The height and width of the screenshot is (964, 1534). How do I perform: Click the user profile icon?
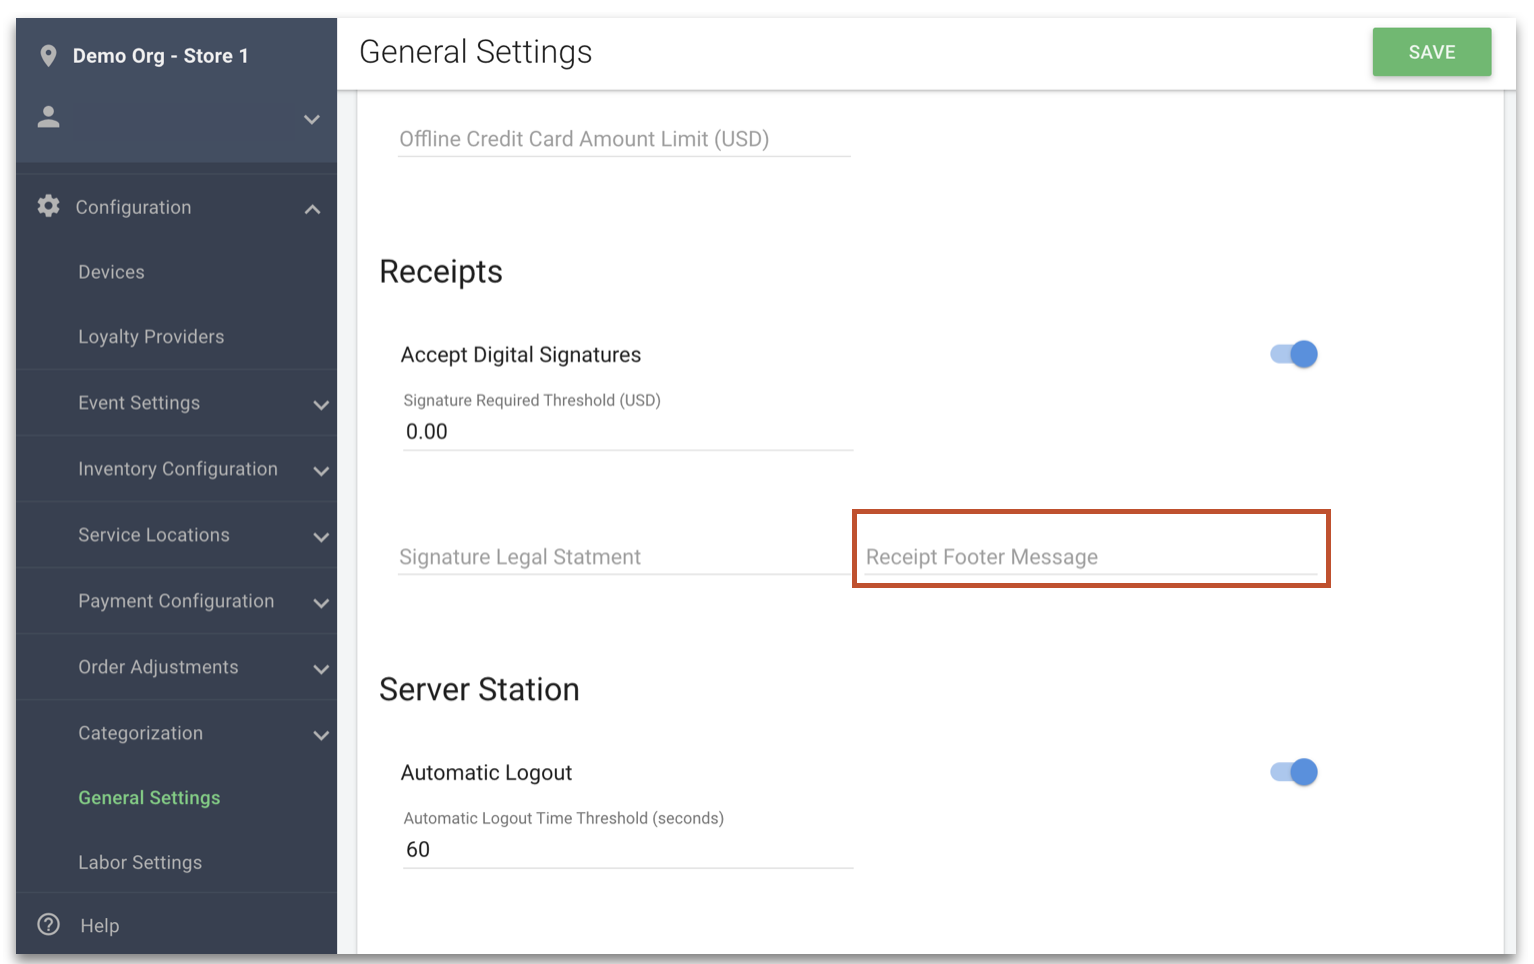pos(48,118)
